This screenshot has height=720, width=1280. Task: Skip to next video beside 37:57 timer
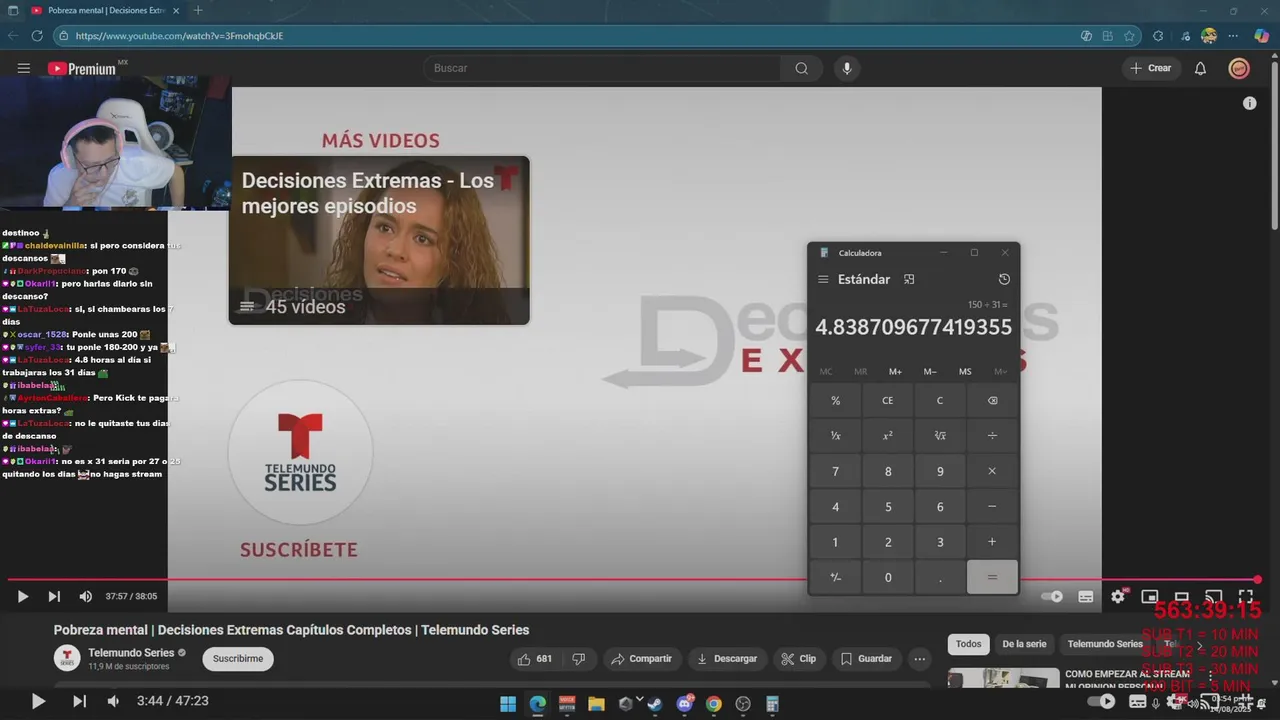(54, 596)
